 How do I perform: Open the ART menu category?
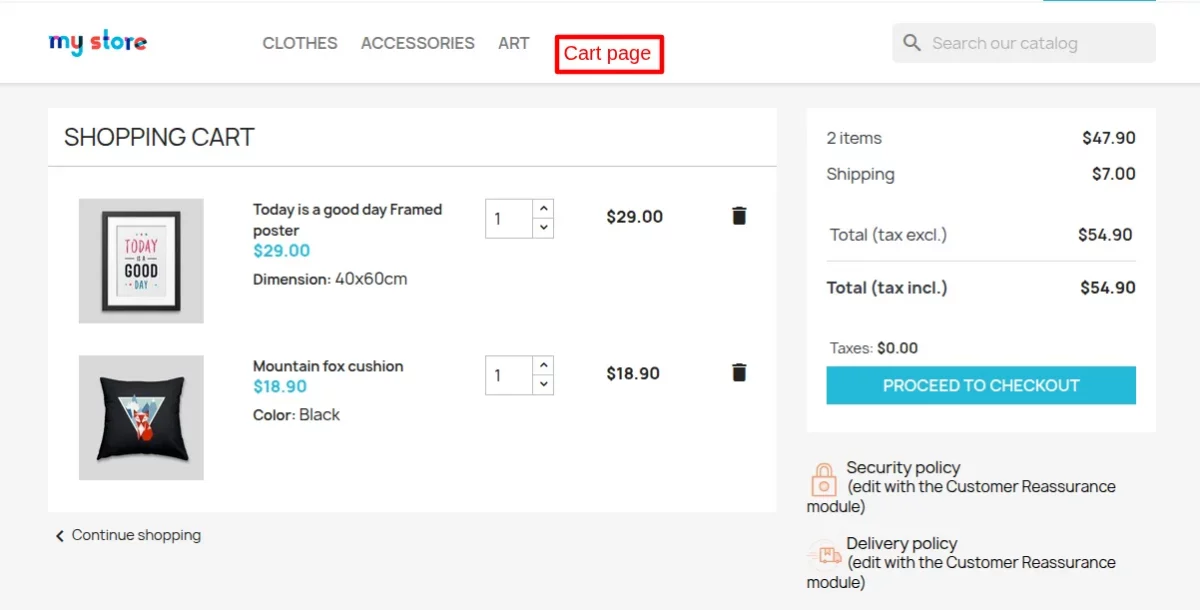(513, 43)
